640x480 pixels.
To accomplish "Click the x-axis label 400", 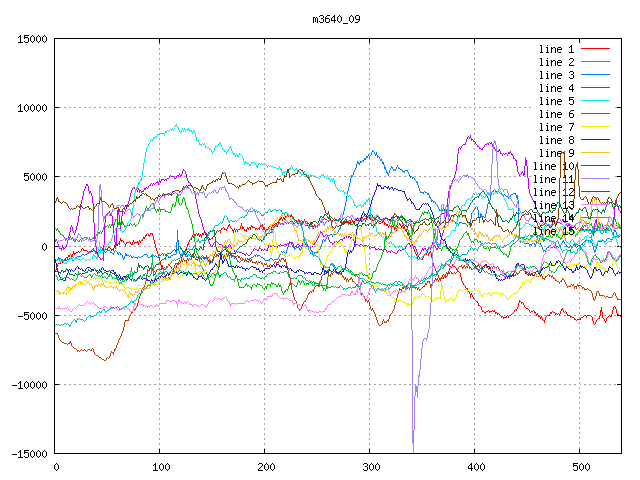I will click(x=476, y=467).
